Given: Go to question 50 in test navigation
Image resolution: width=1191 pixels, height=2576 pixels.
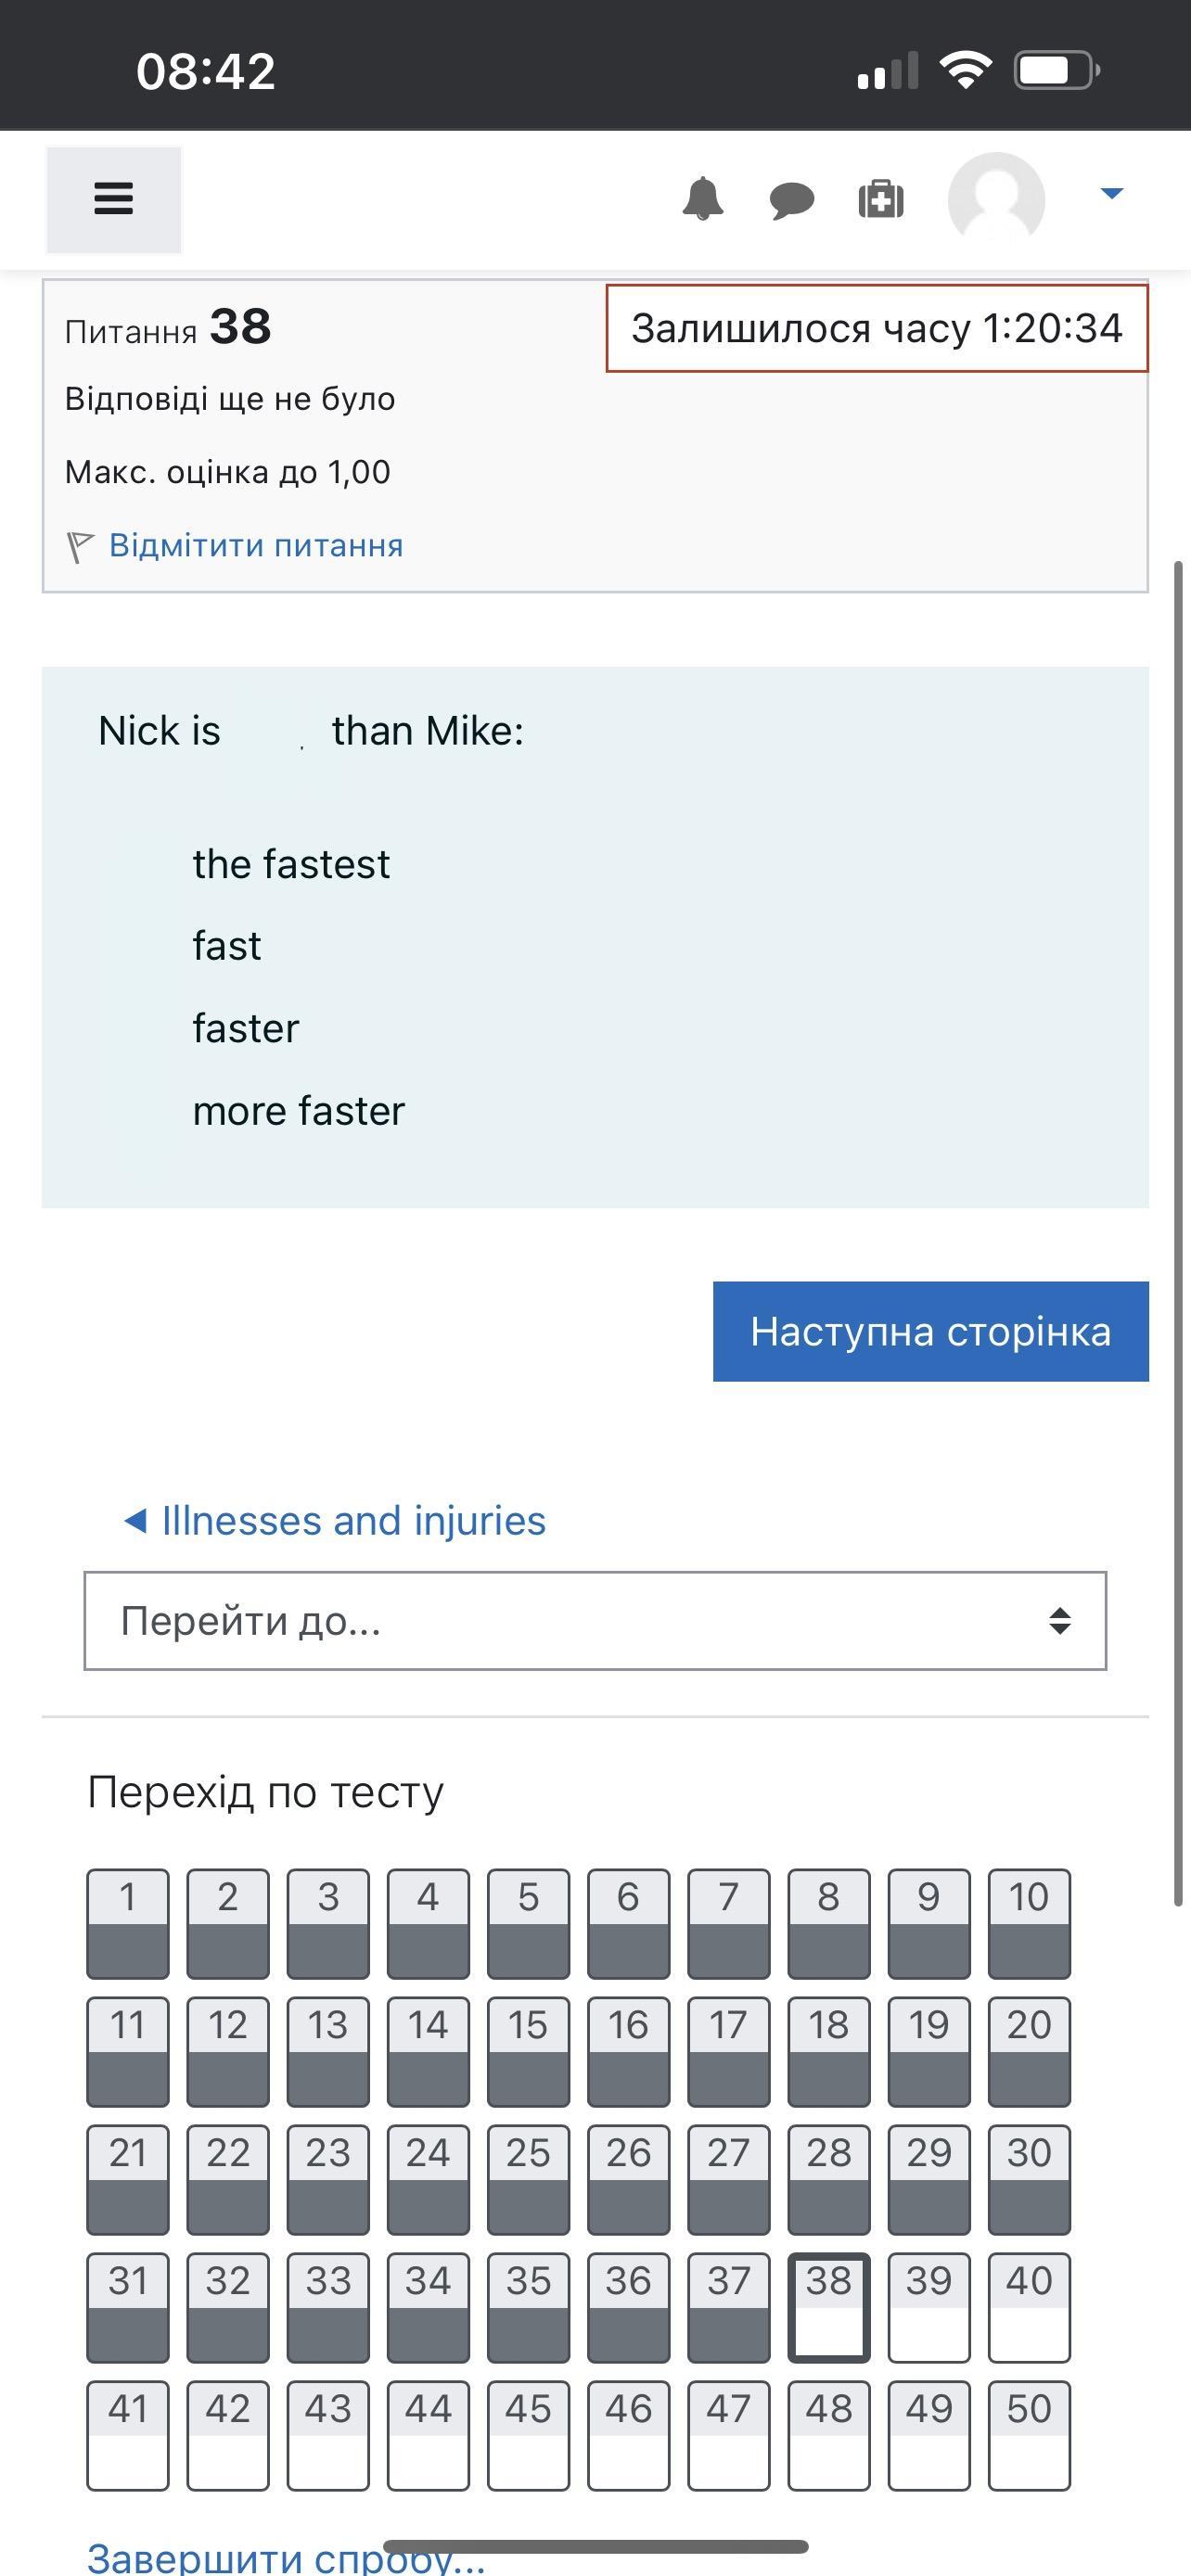Looking at the screenshot, I should [x=1028, y=2435].
